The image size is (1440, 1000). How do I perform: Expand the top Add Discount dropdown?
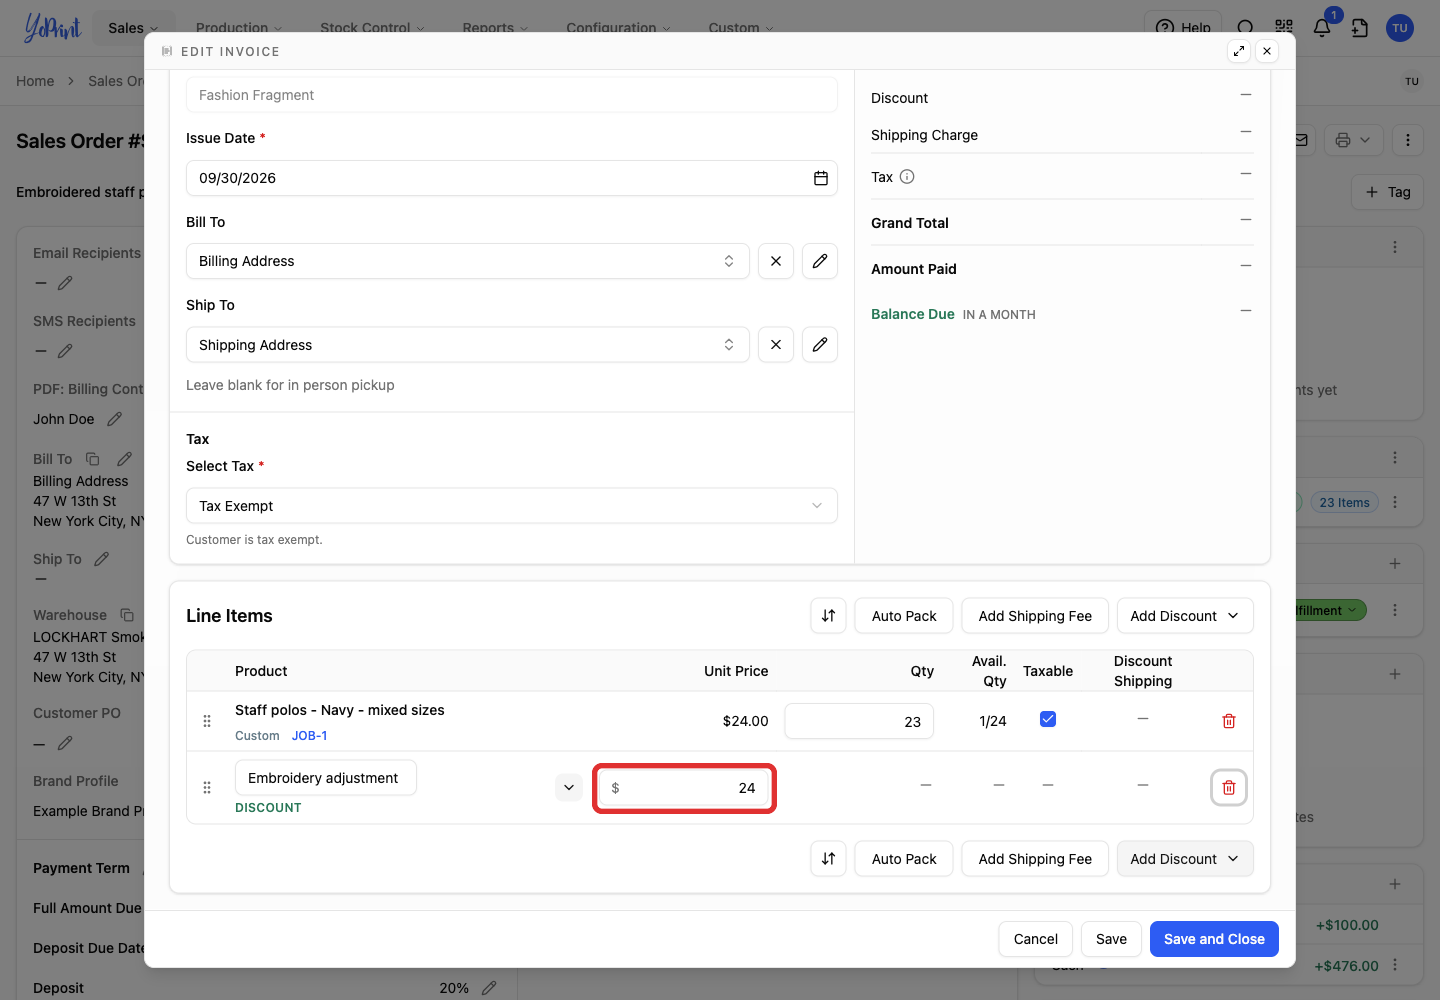tap(1185, 616)
